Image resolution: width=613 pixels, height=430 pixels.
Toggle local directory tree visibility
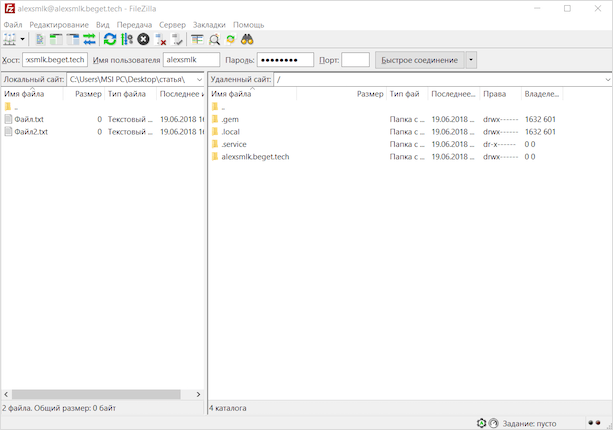pyautogui.click(x=57, y=39)
